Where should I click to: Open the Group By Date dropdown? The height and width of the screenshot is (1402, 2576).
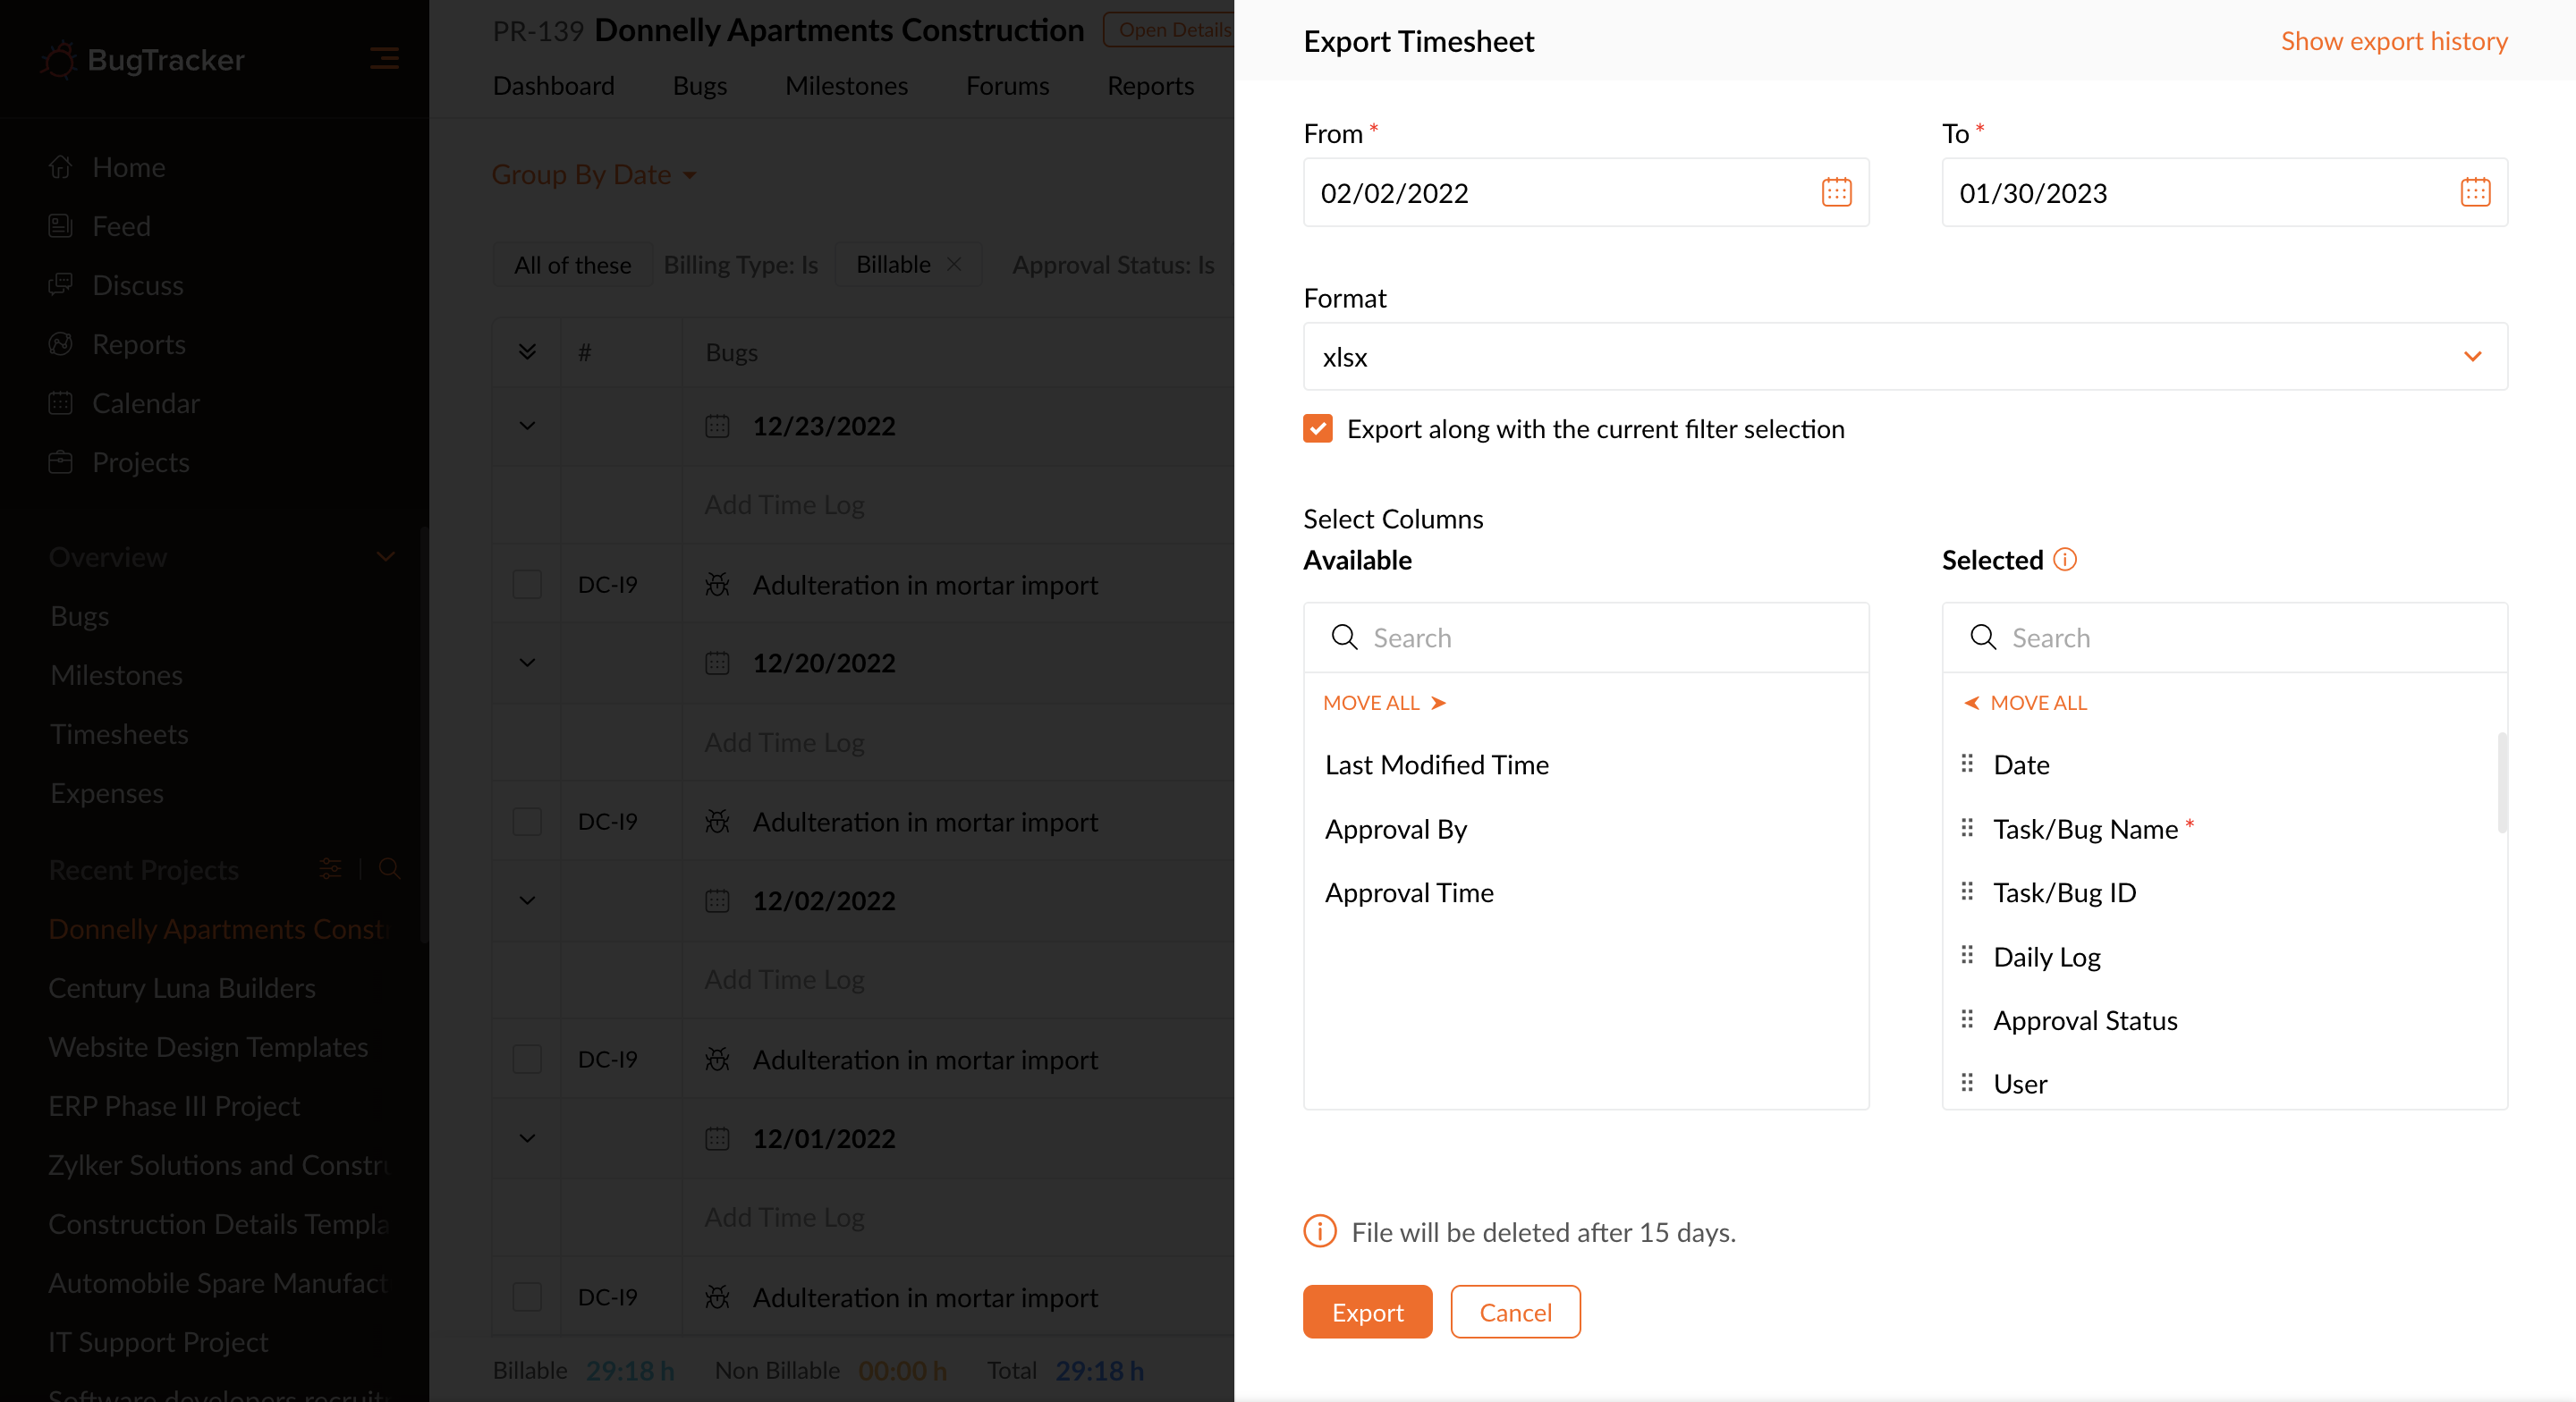coord(594,174)
